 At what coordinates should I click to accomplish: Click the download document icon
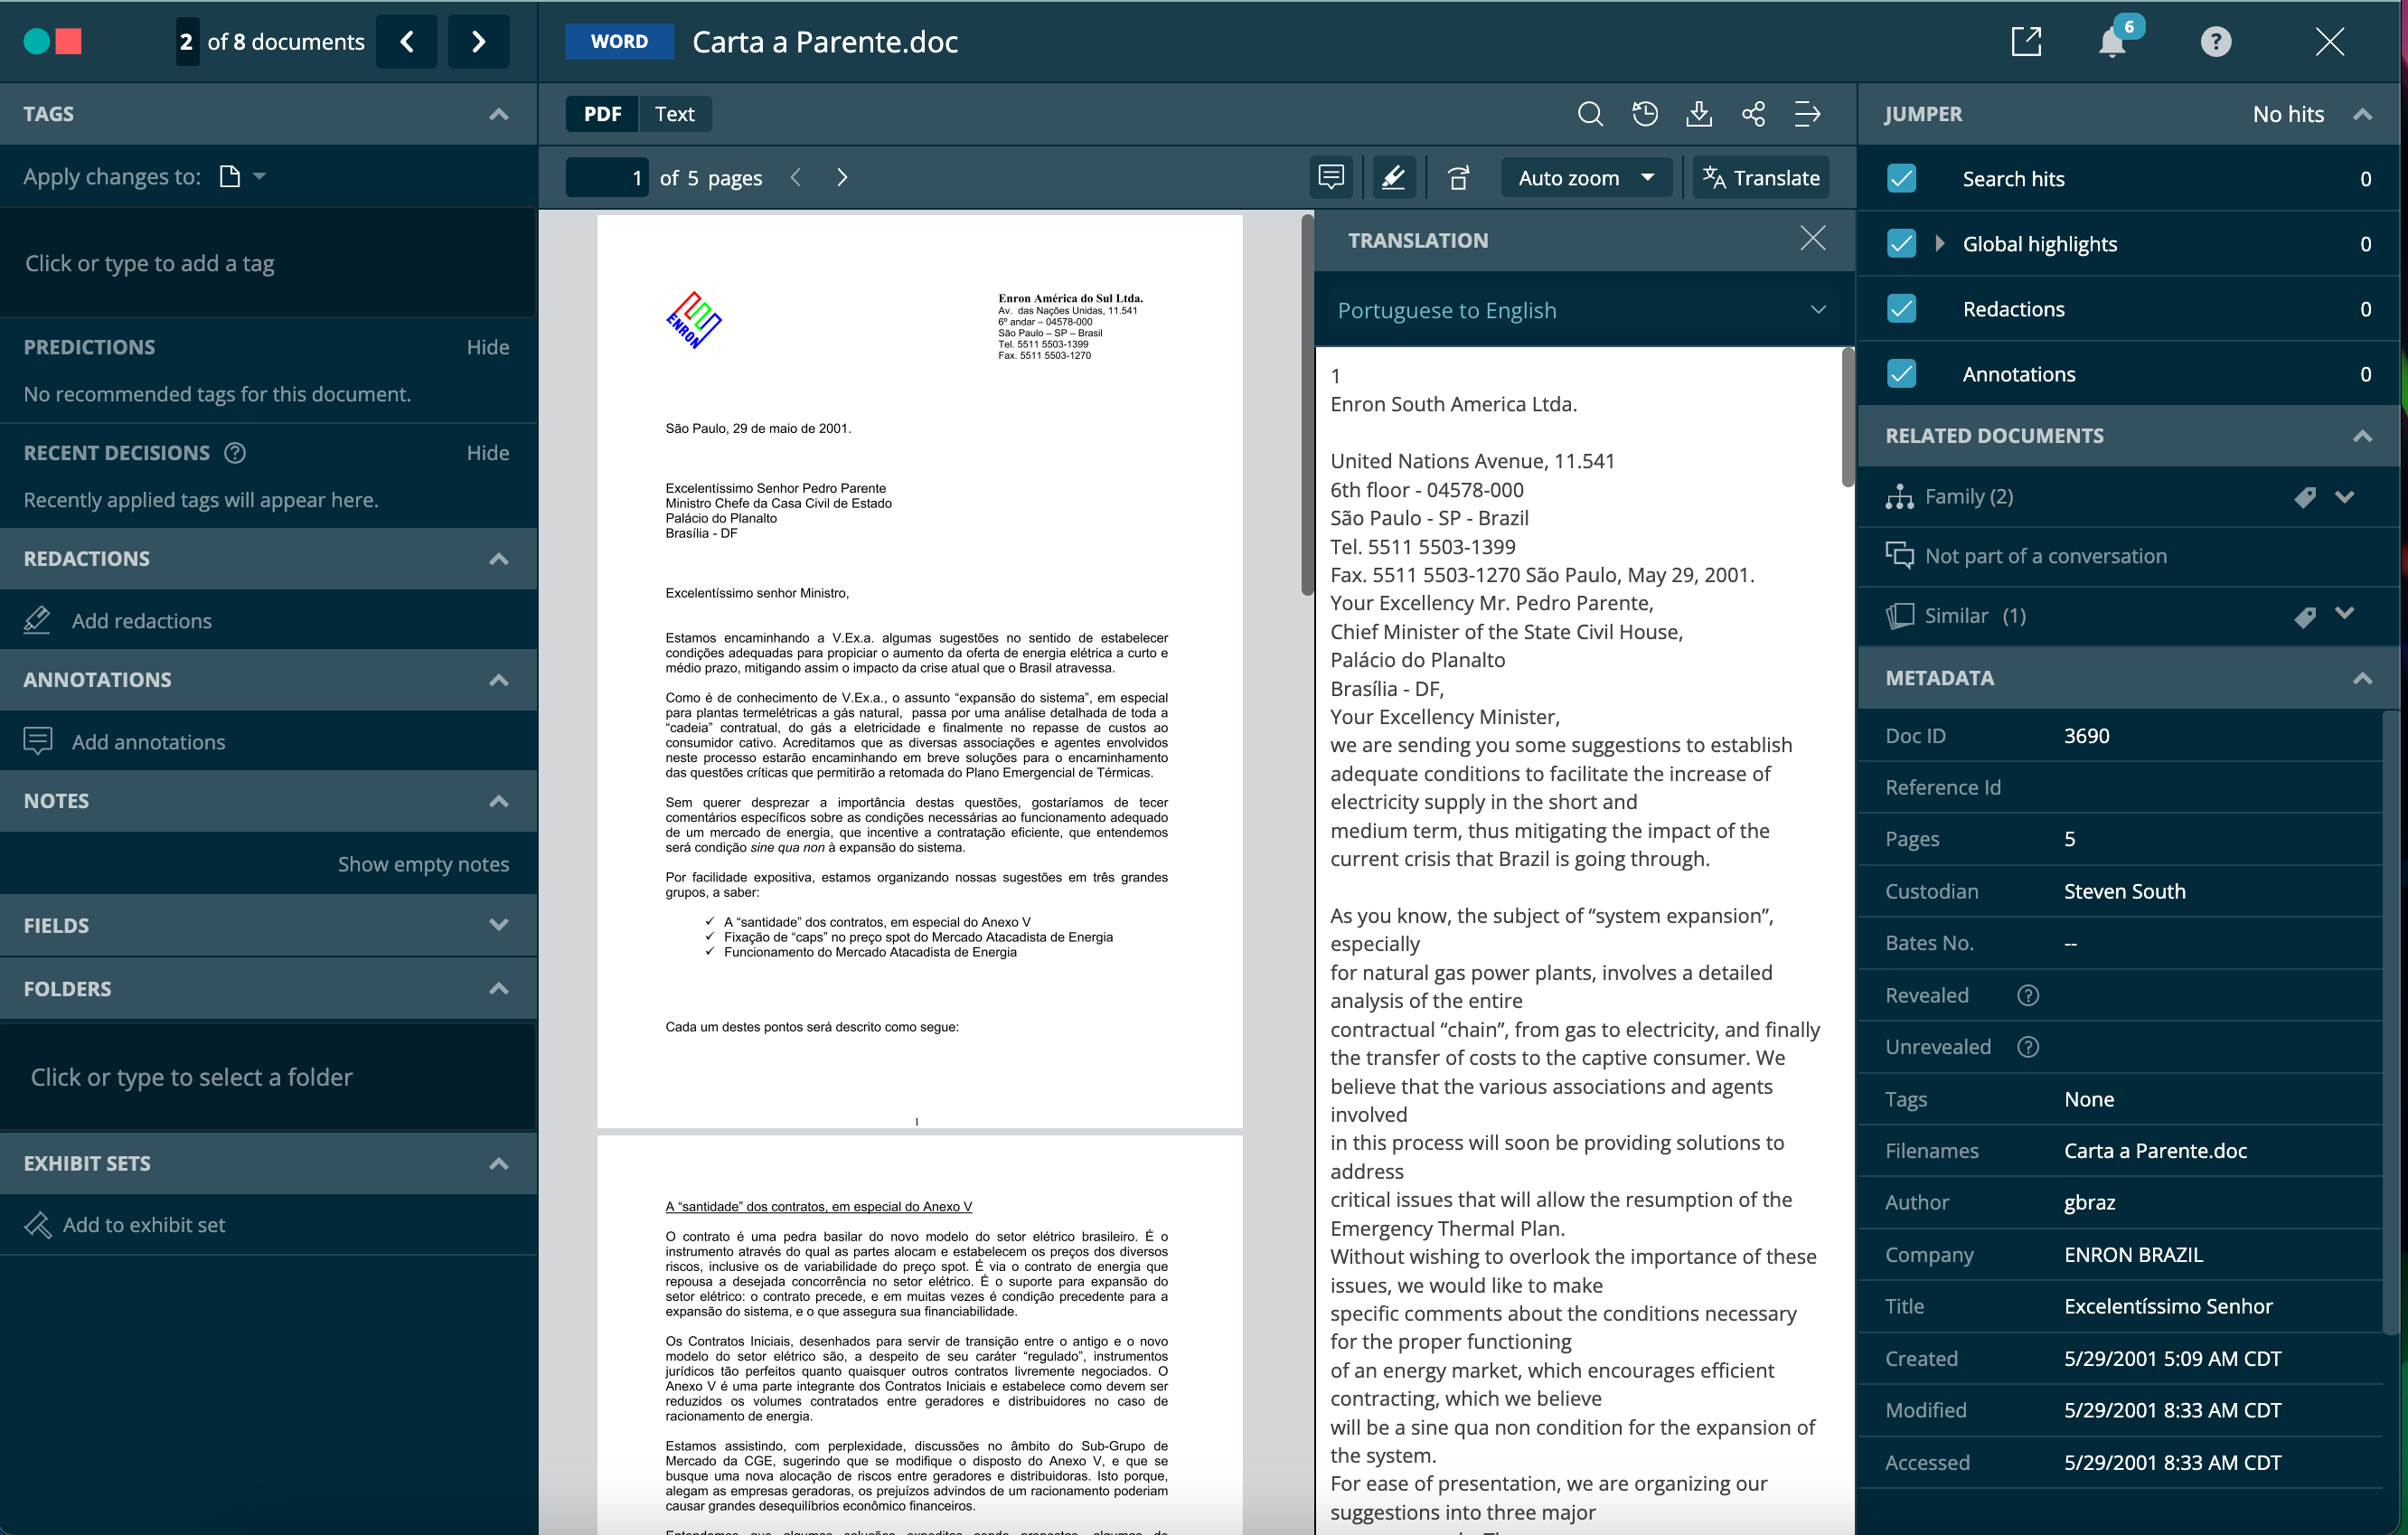coord(1700,113)
